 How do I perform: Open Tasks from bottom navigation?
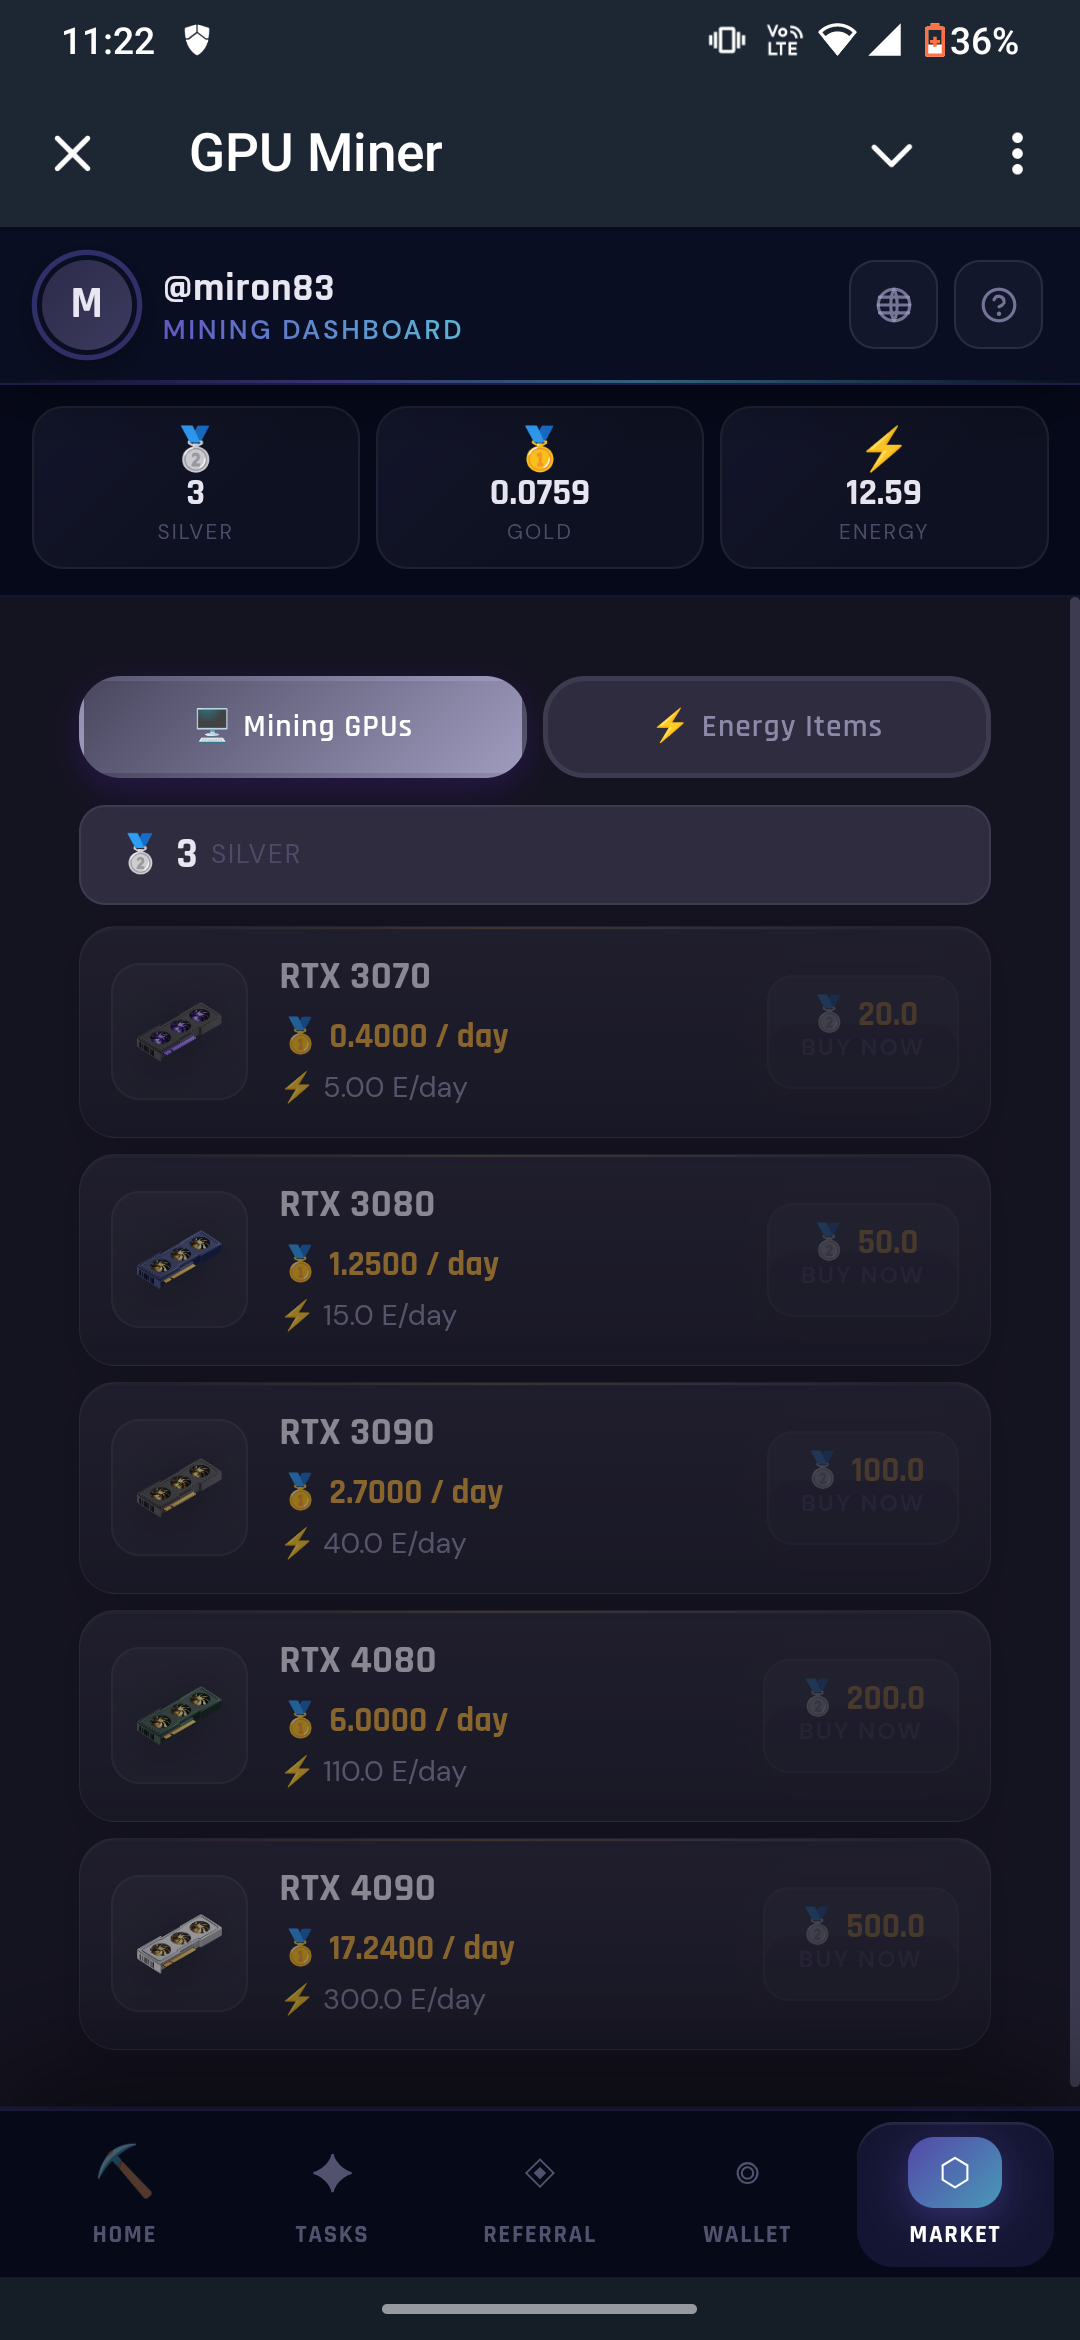(x=332, y=2190)
